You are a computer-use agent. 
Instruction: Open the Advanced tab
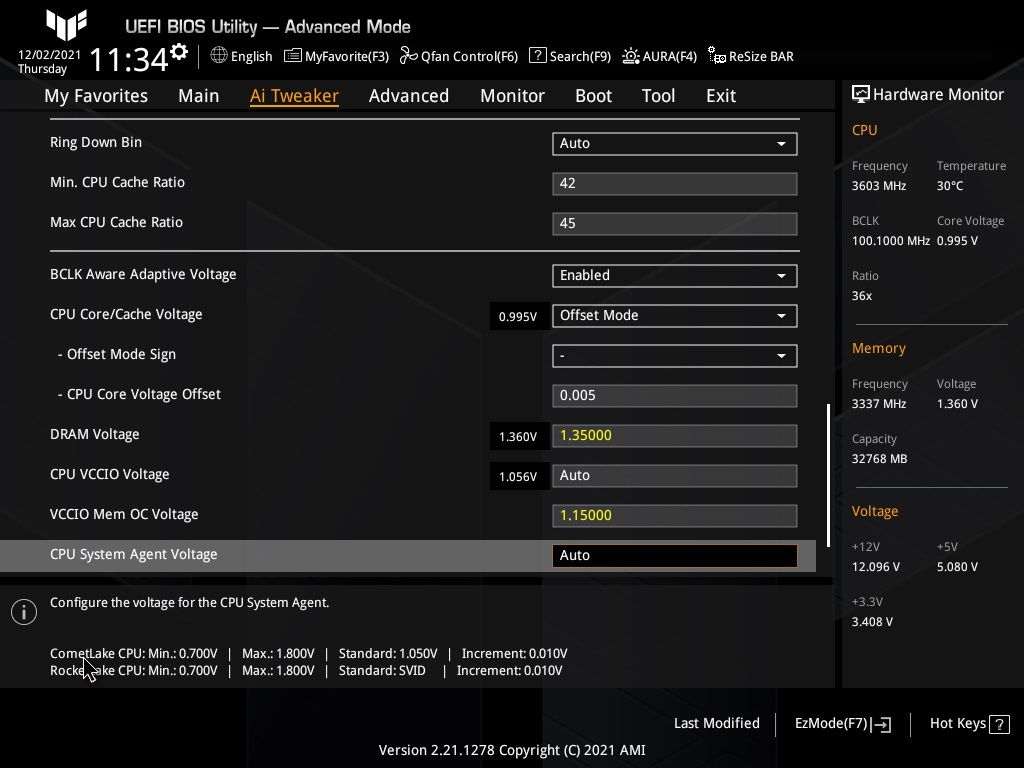(409, 96)
